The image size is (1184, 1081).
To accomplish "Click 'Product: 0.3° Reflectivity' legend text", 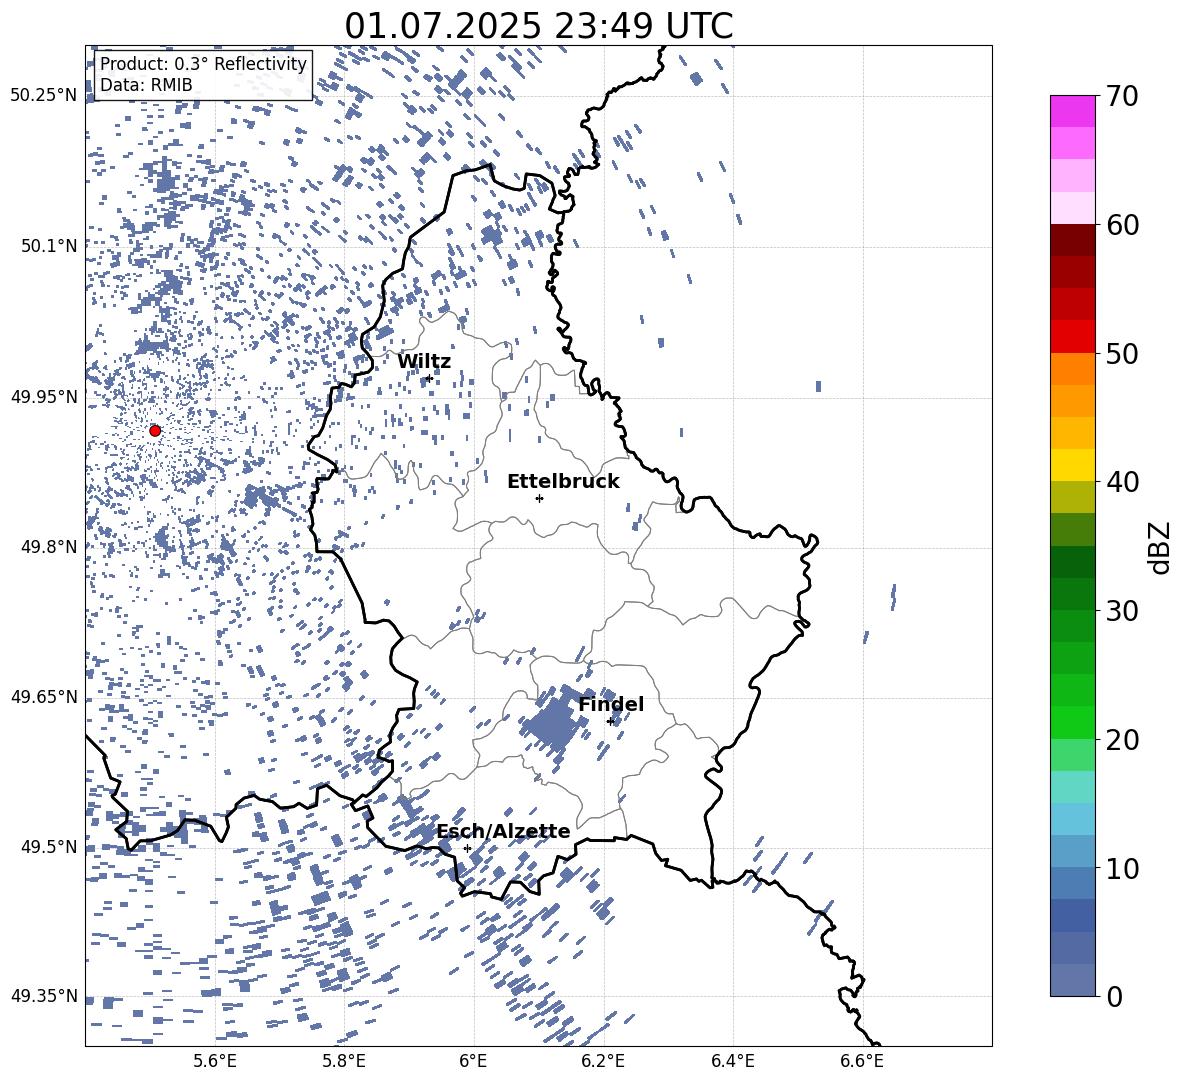I will tap(203, 64).
